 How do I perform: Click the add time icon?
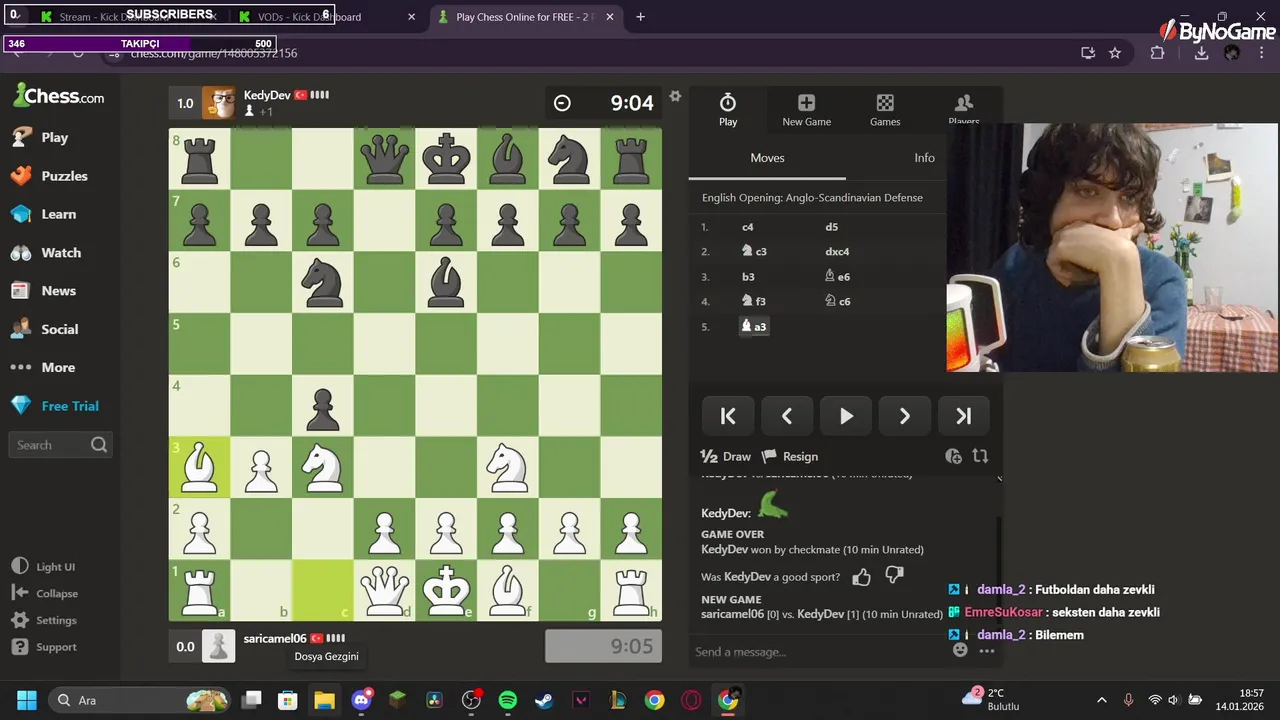(953, 456)
